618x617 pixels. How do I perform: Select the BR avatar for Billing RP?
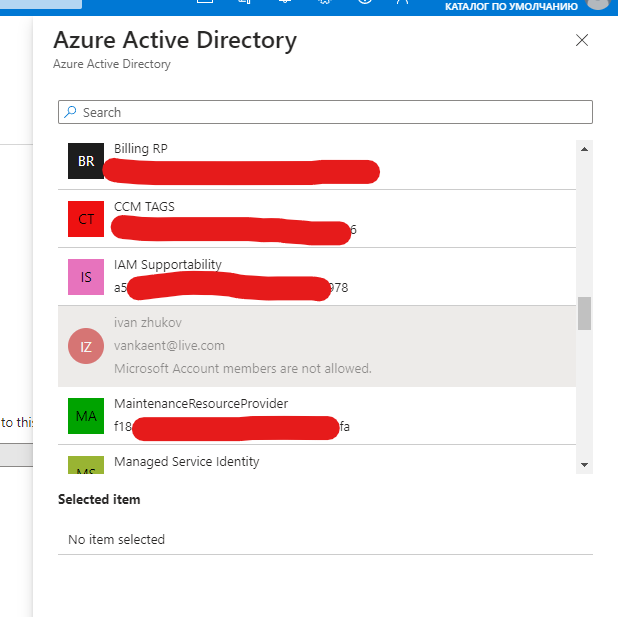point(86,161)
